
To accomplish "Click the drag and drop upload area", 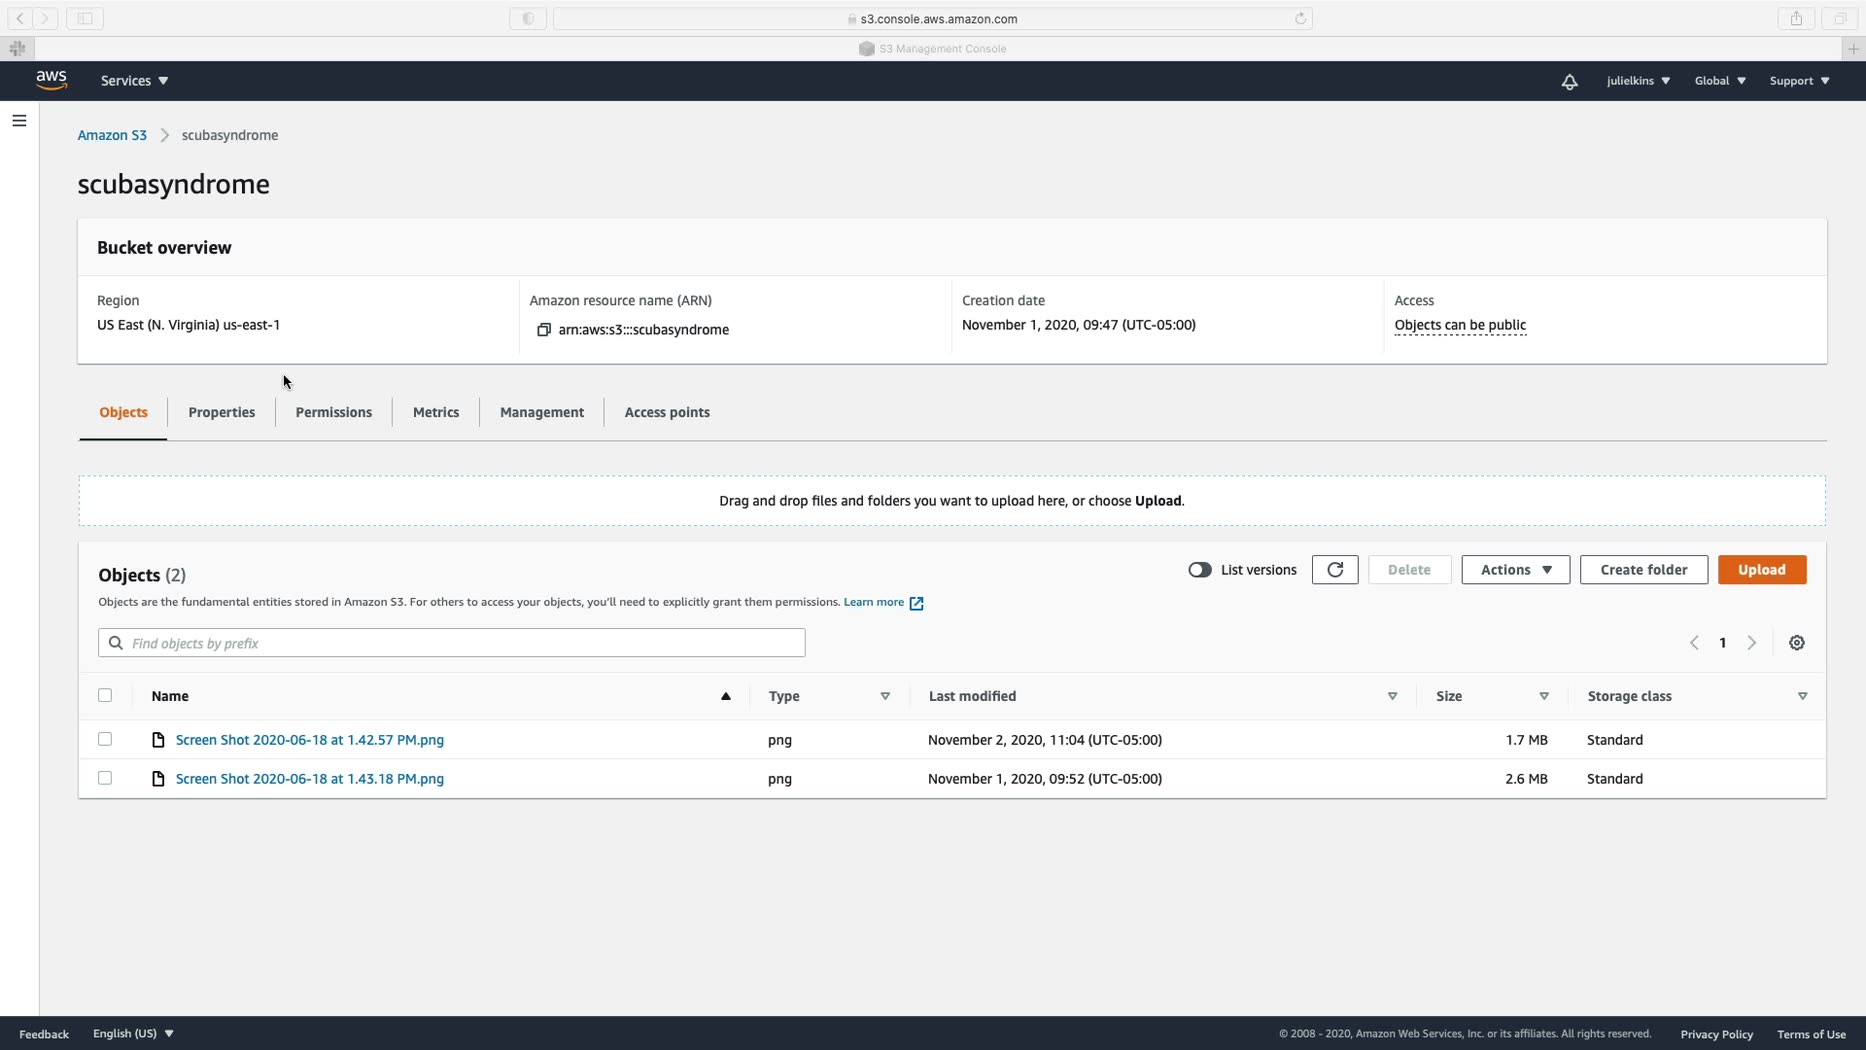I will click(x=952, y=501).
